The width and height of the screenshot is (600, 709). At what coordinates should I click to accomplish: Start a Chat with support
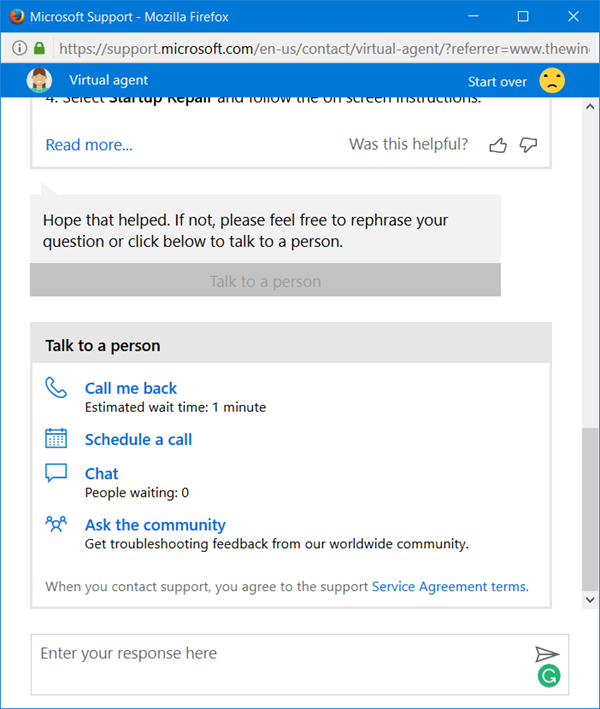pos(102,474)
